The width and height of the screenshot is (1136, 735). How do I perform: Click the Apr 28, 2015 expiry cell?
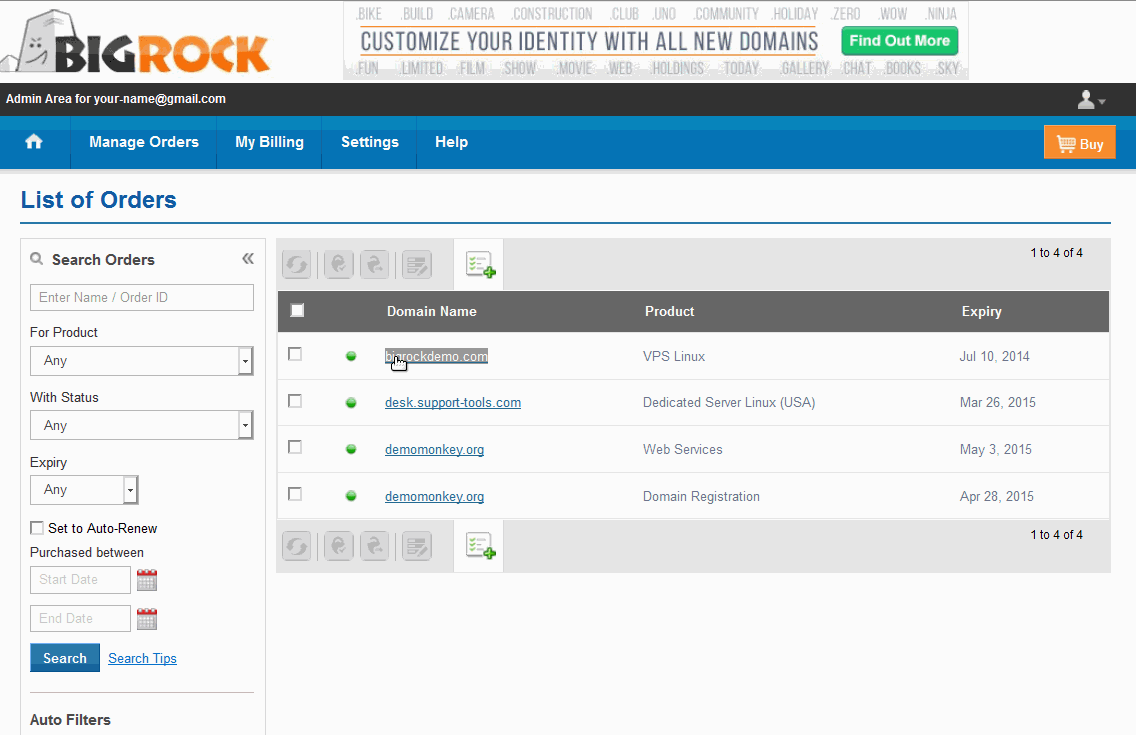(x=997, y=497)
